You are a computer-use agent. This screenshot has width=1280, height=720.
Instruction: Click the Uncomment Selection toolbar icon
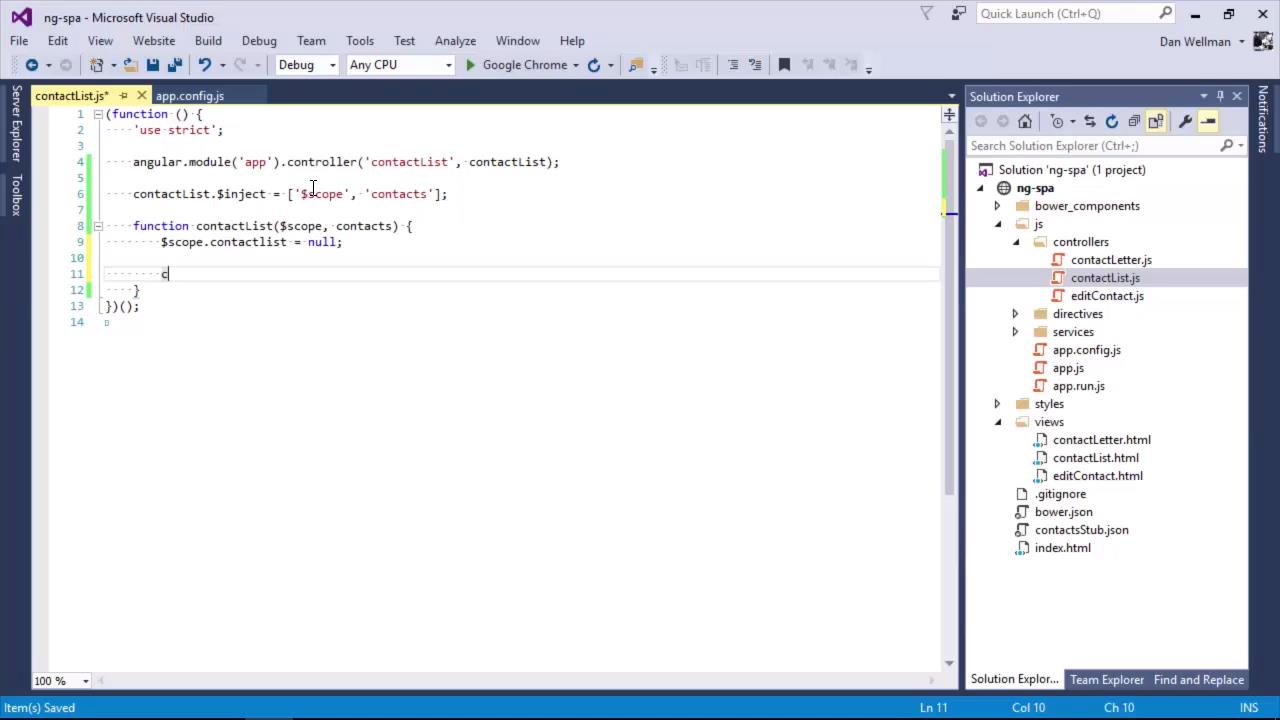pos(755,65)
